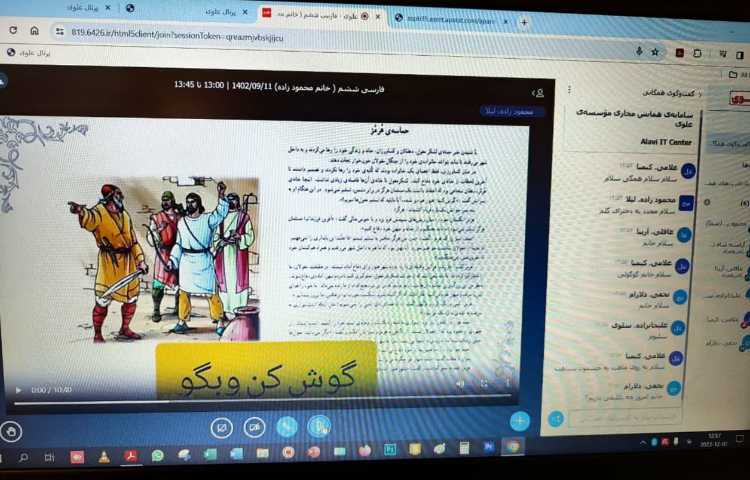The image size is (750, 480).
Task: Play the embedded lesson video
Action: (18, 390)
